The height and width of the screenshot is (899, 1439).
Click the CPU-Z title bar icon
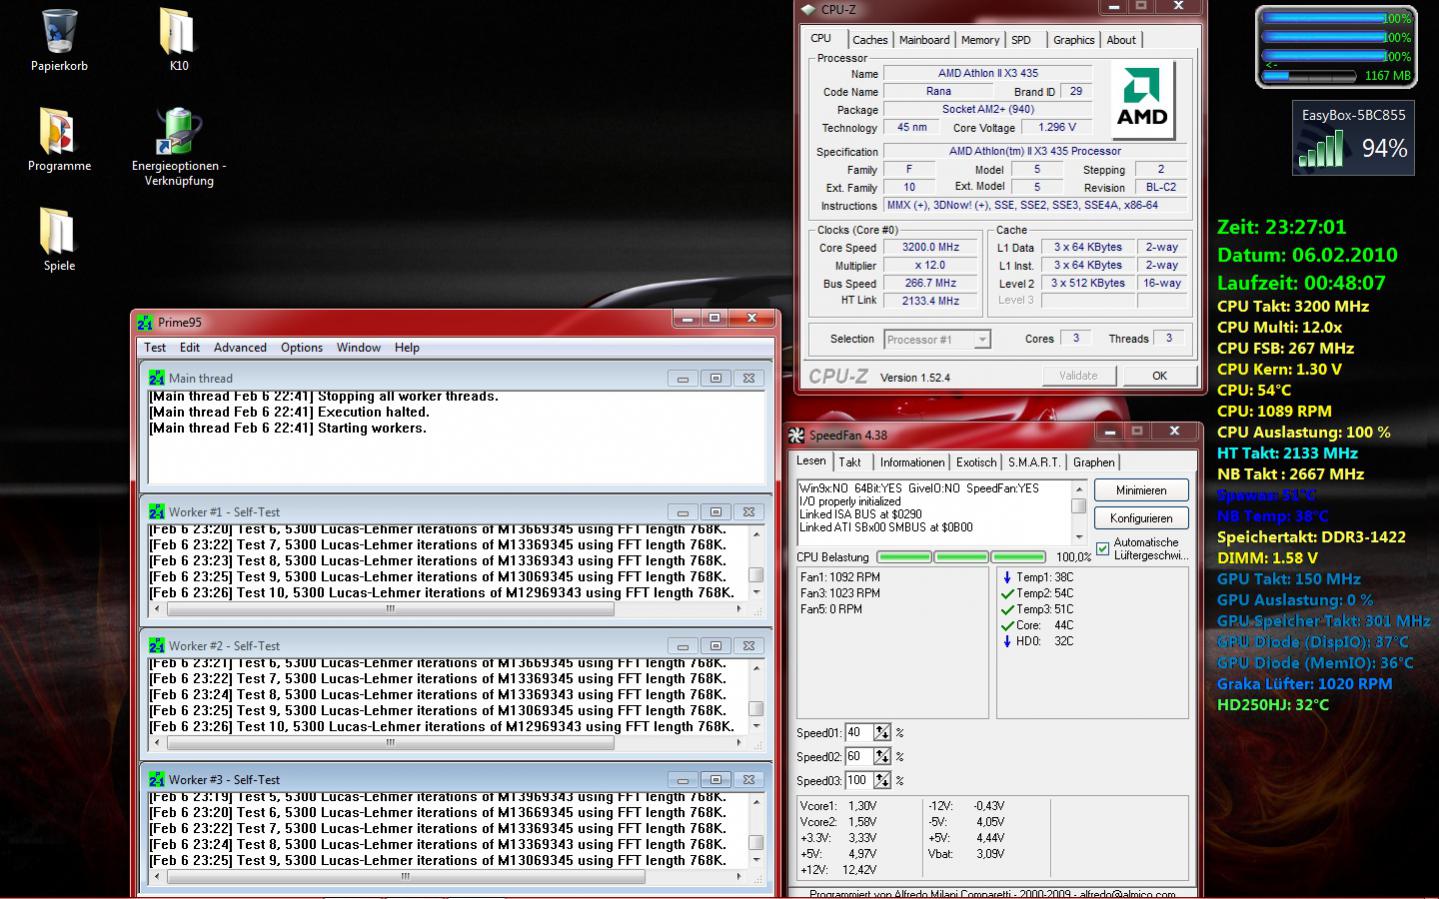(808, 9)
